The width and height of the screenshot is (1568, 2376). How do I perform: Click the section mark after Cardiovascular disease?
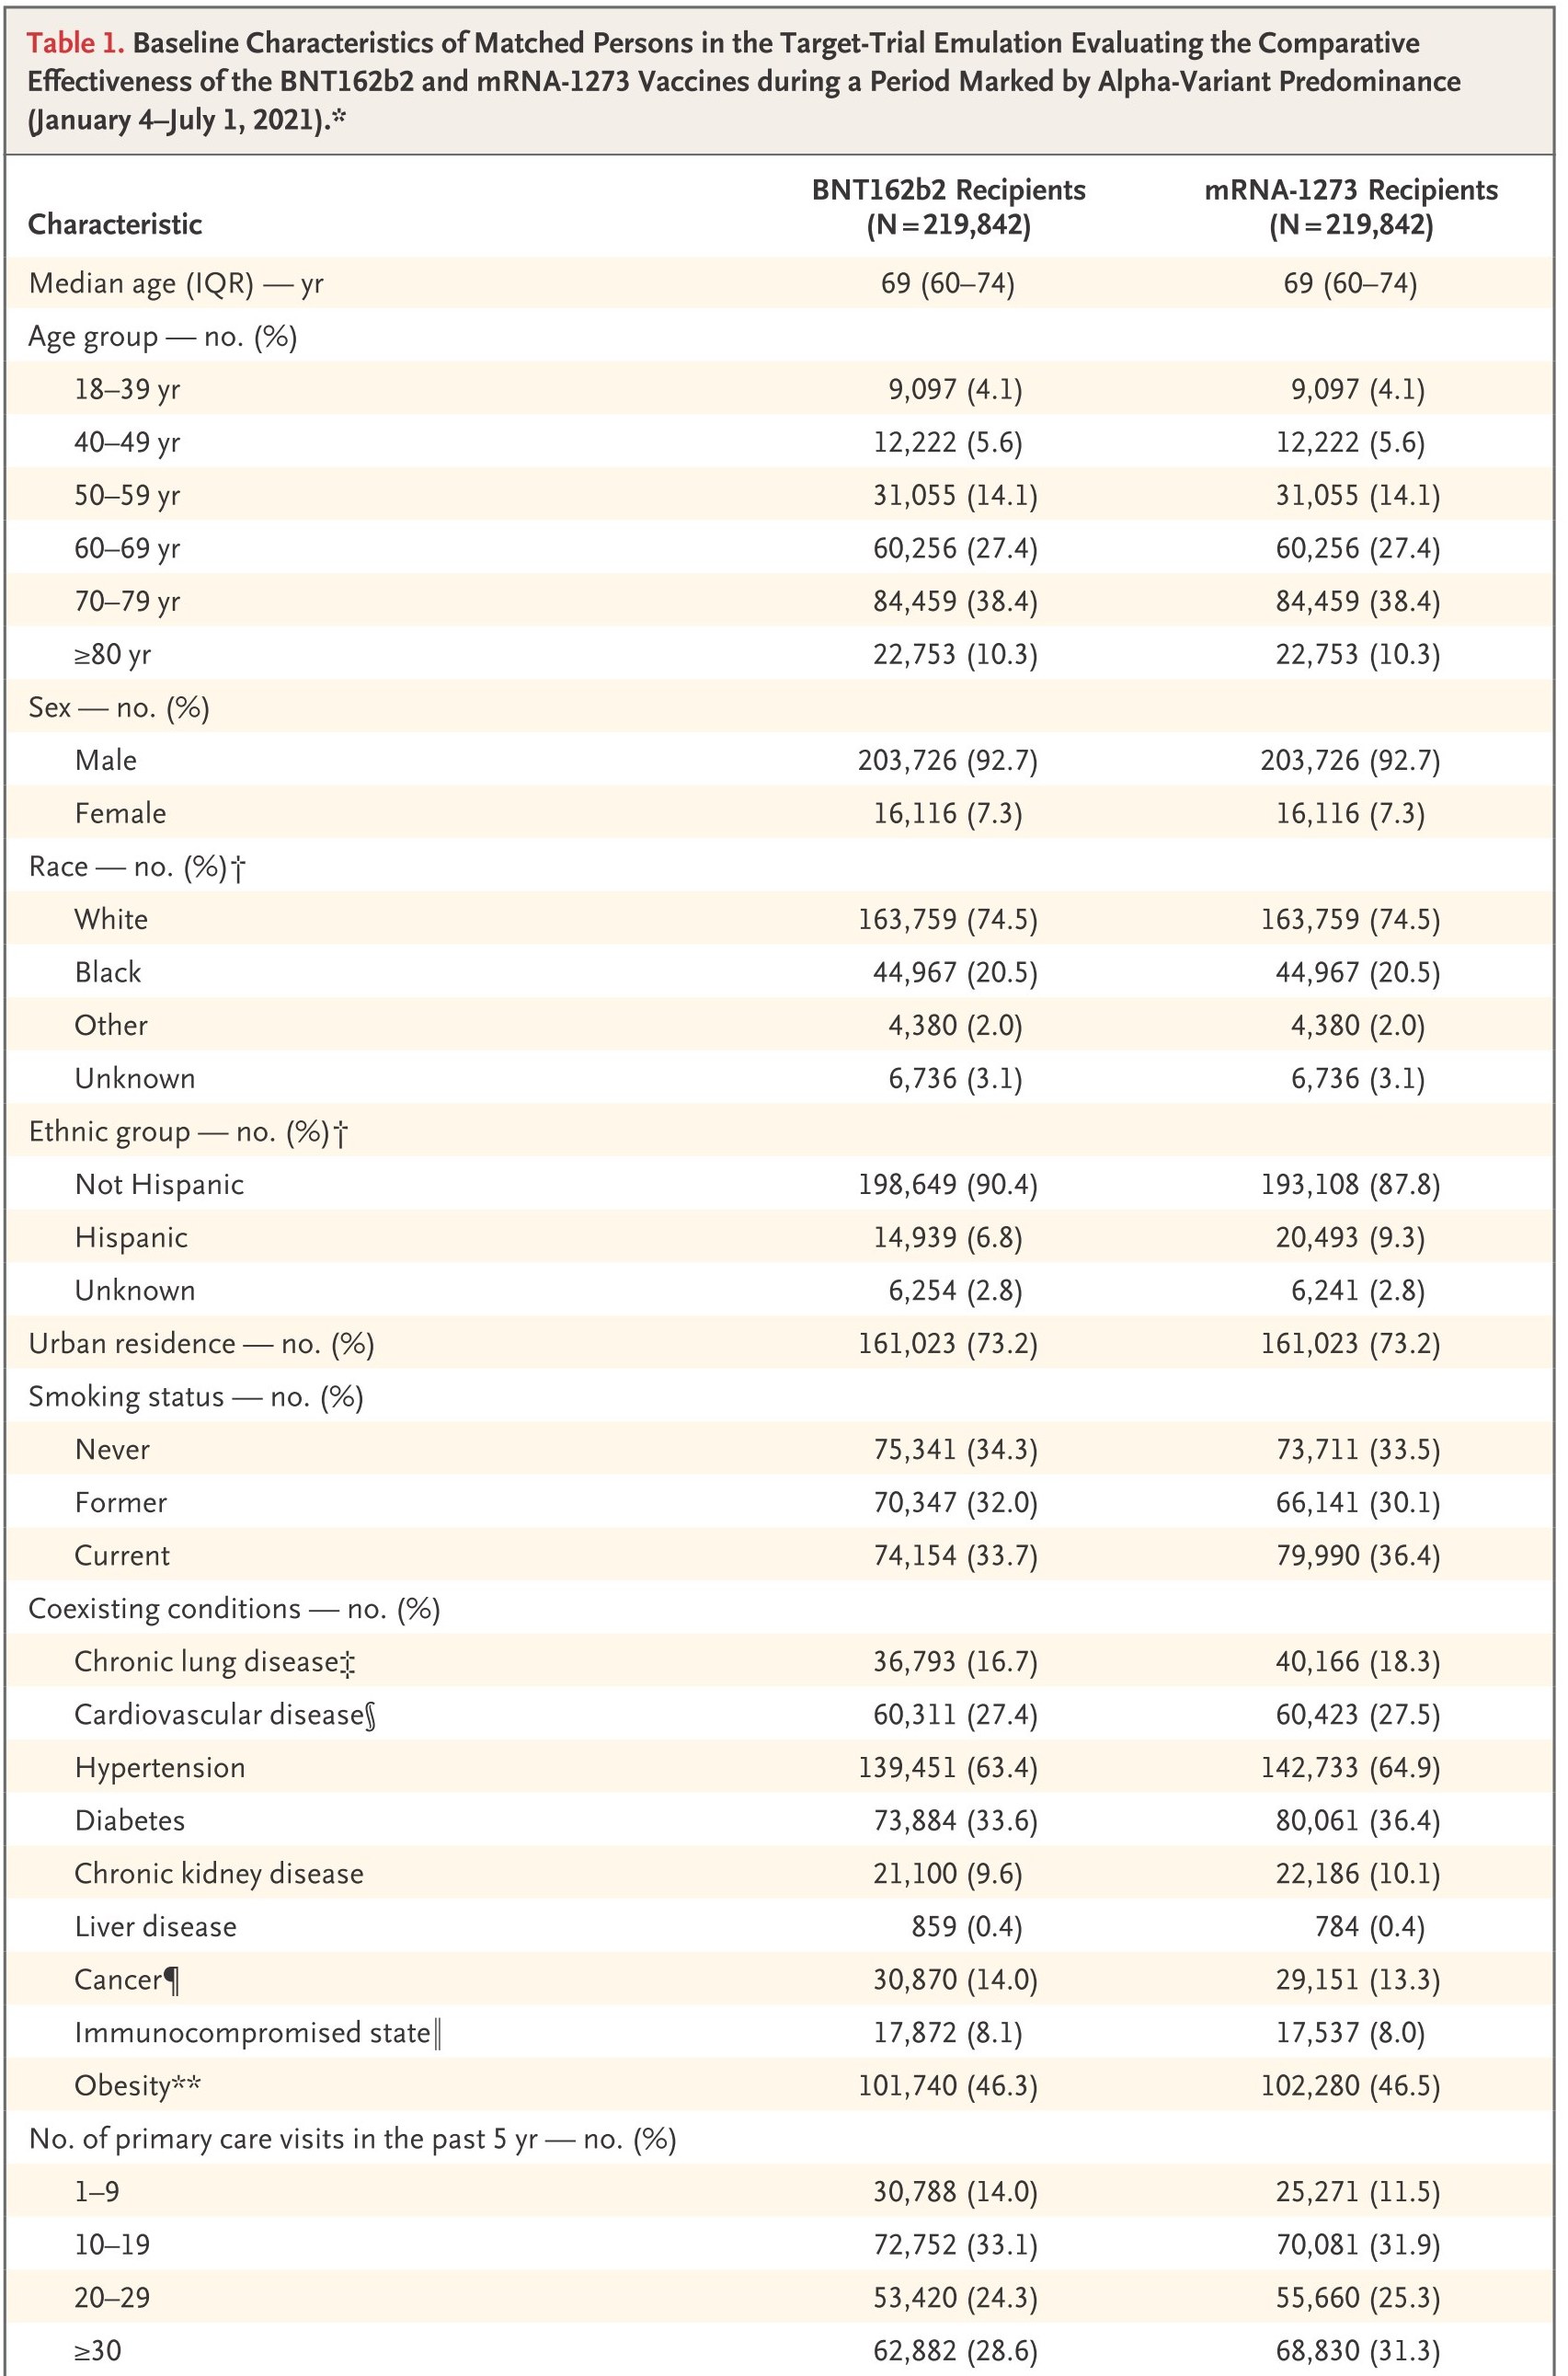click(371, 1716)
